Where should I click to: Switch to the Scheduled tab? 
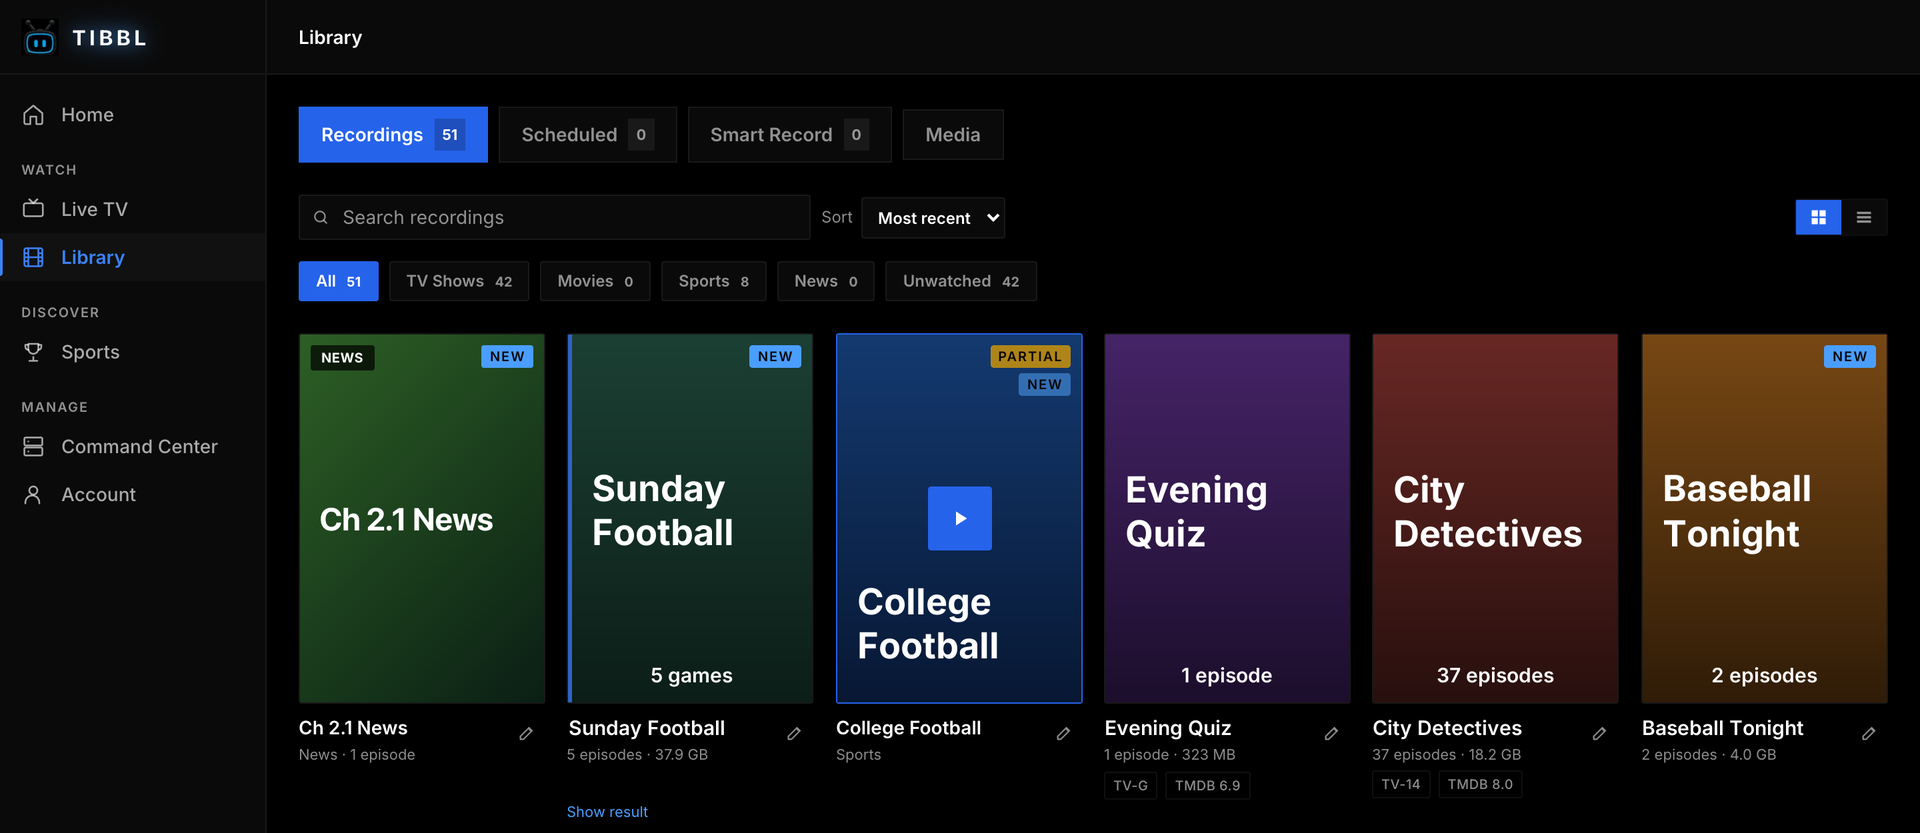tap(588, 135)
